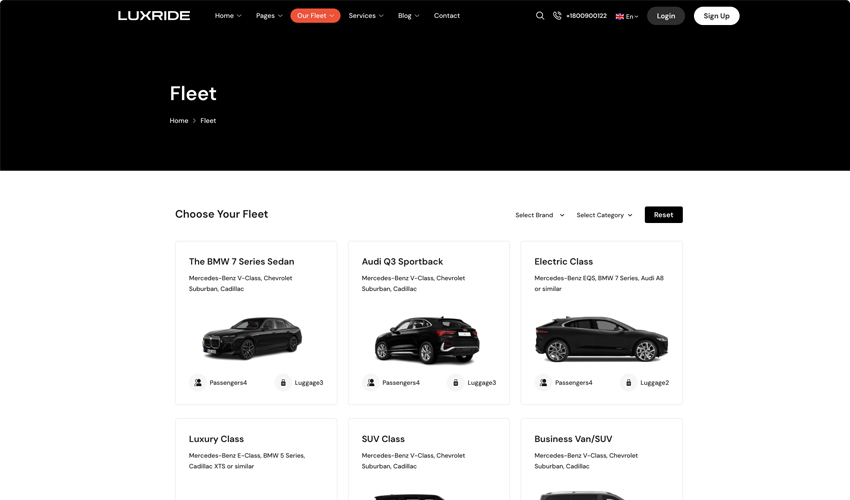Open the Our Fleet menu
The image size is (850, 500).
pyautogui.click(x=315, y=16)
